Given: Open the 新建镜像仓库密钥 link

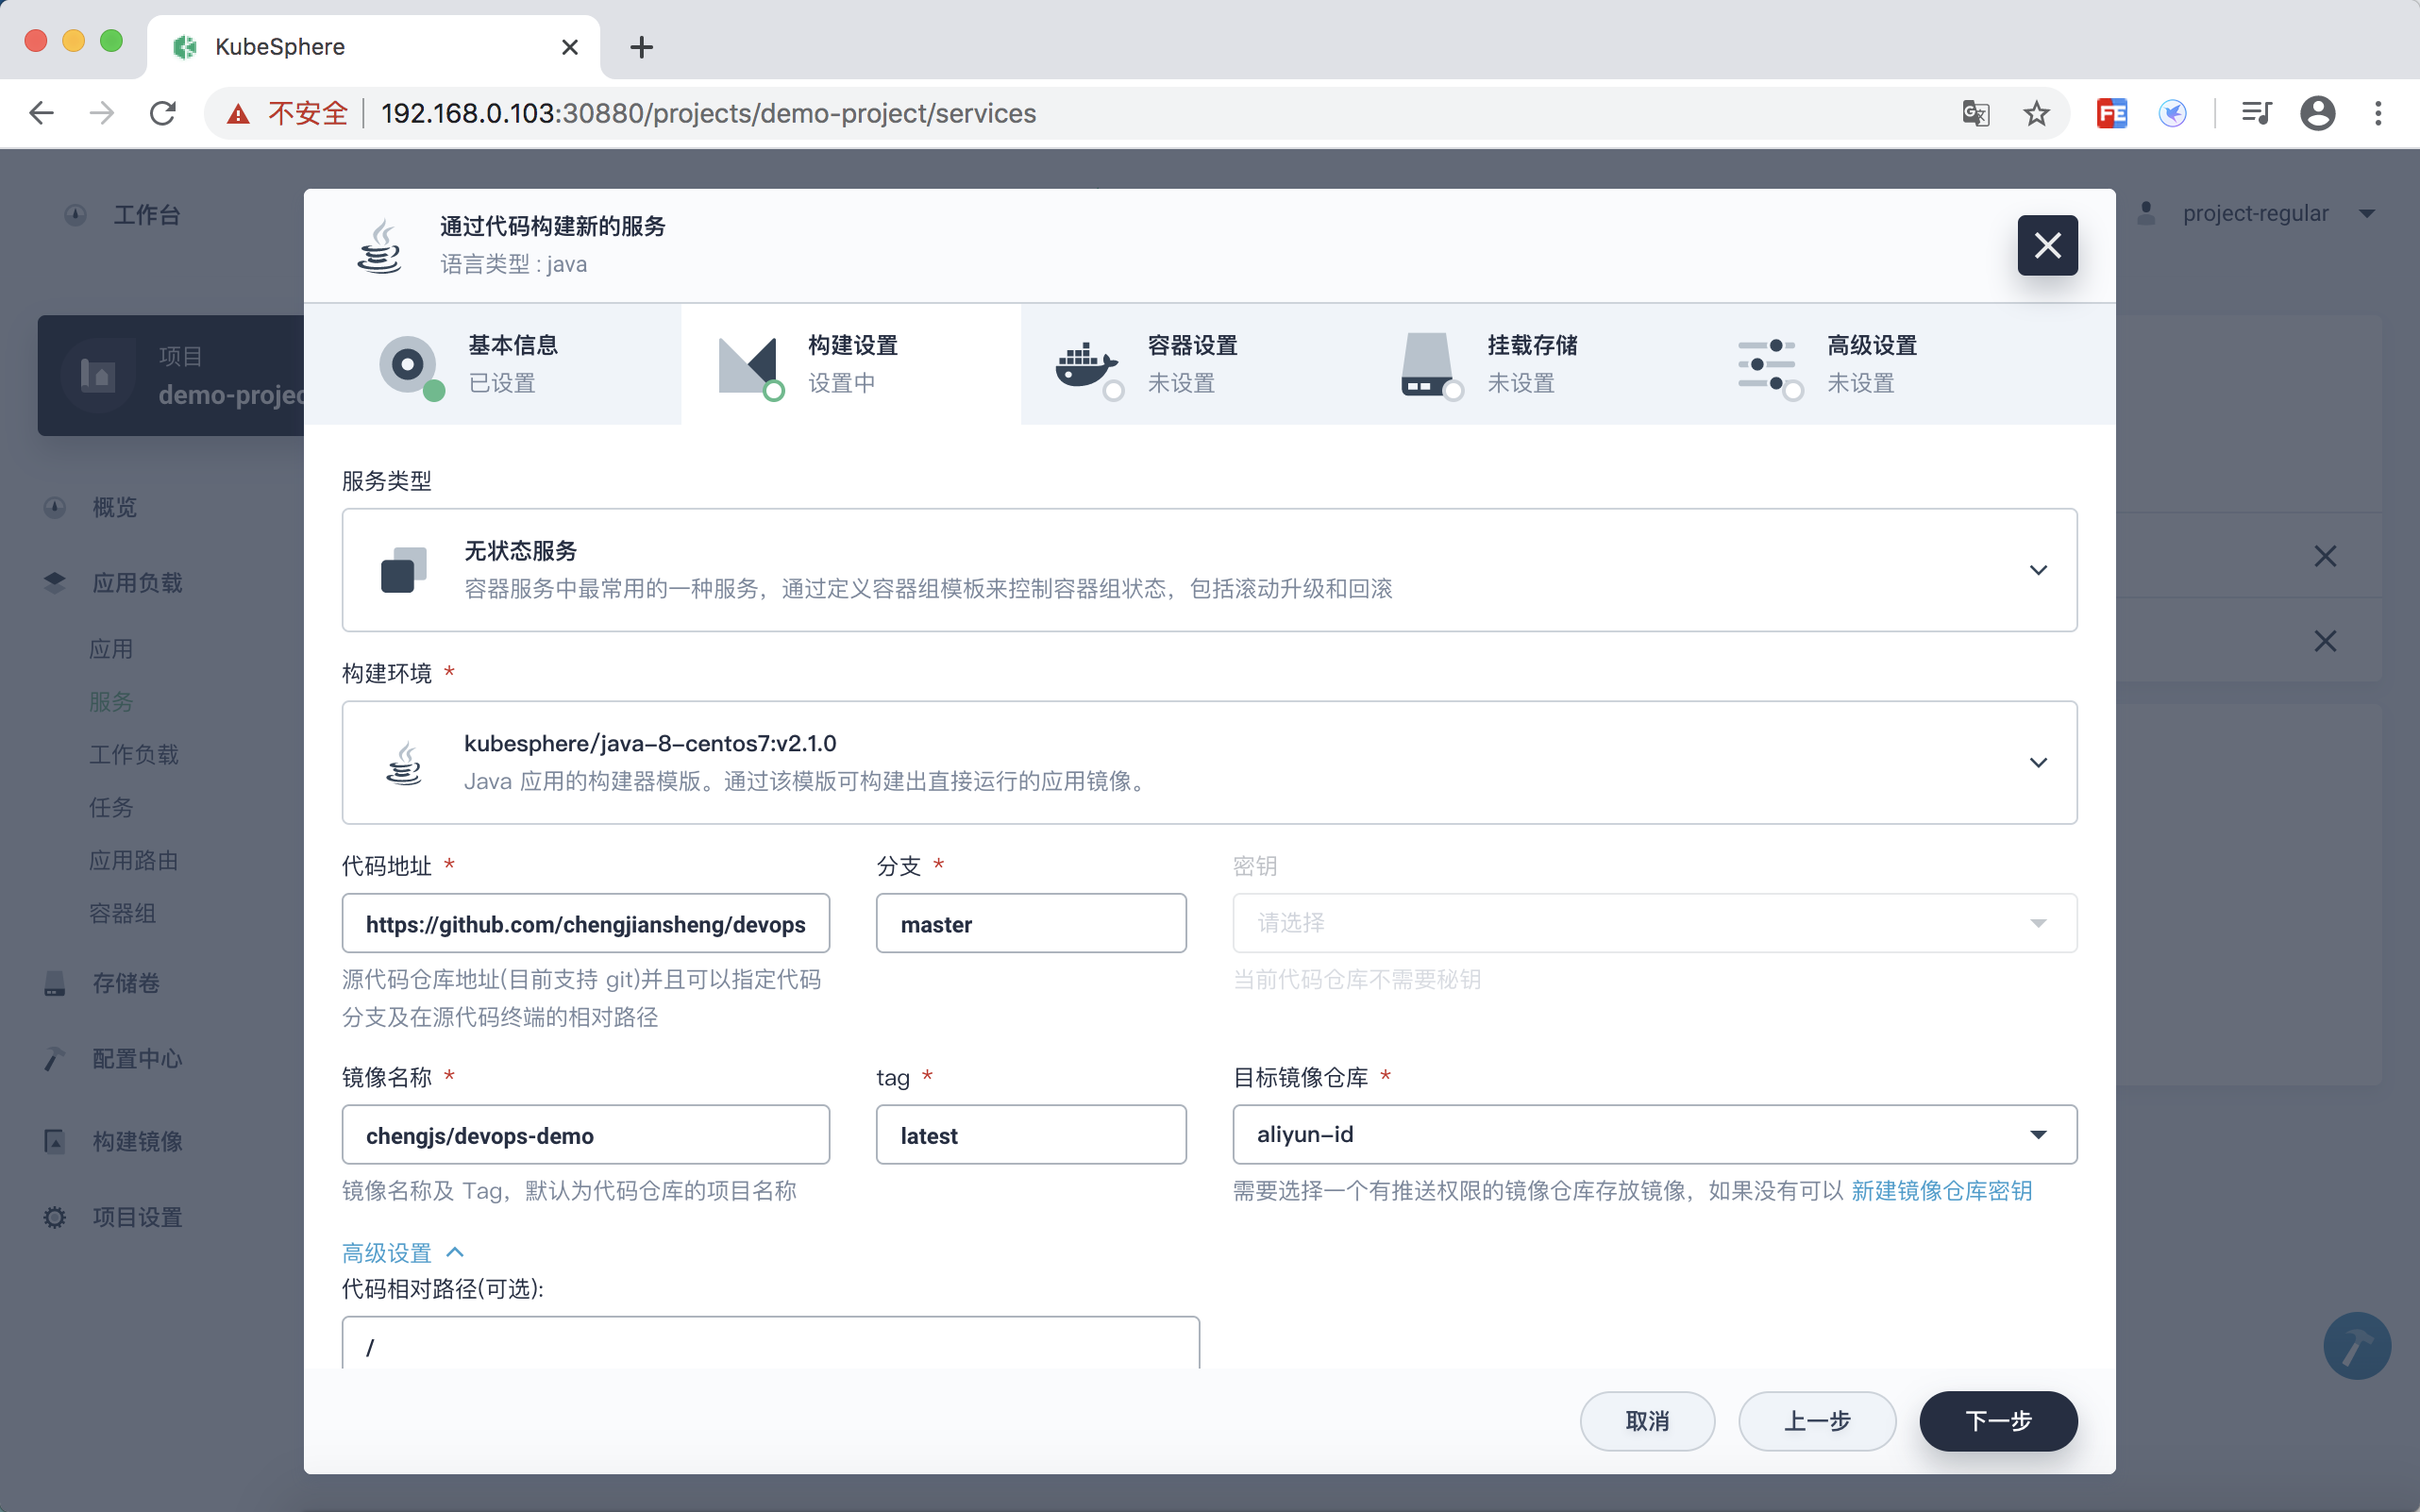Looking at the screenshot, I should point(1941,1190).
